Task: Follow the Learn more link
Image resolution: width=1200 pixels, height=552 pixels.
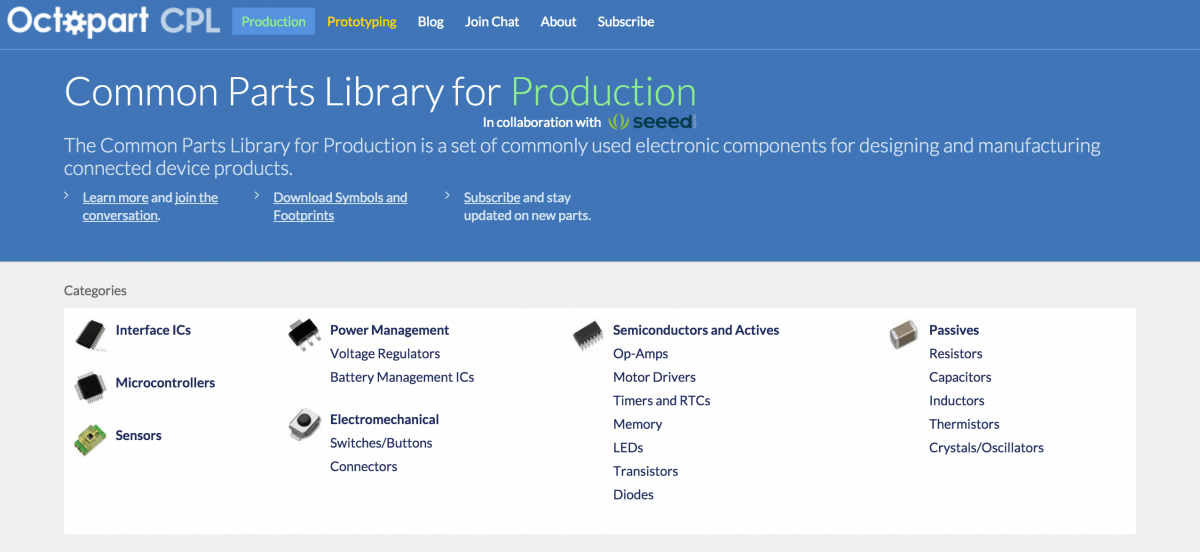Action: click(115, 198)
